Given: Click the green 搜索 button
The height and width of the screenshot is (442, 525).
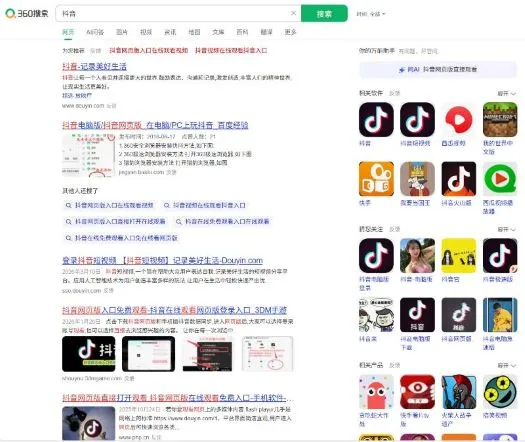Looking at the screenshot, I should (x=324, y=13).
